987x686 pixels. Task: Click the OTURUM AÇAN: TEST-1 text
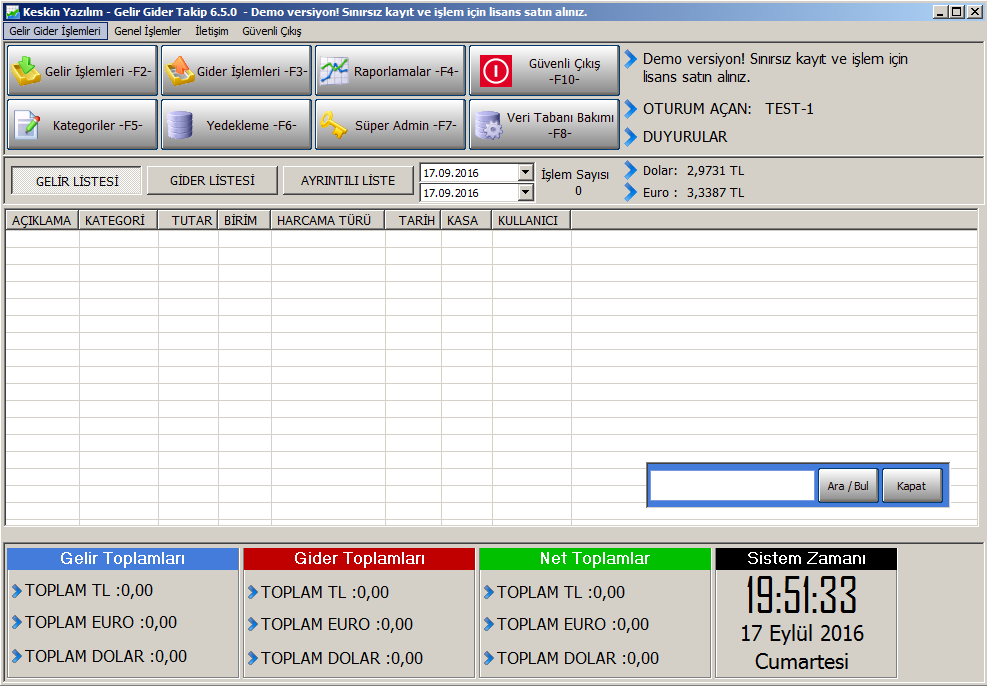tap(728, 109)
